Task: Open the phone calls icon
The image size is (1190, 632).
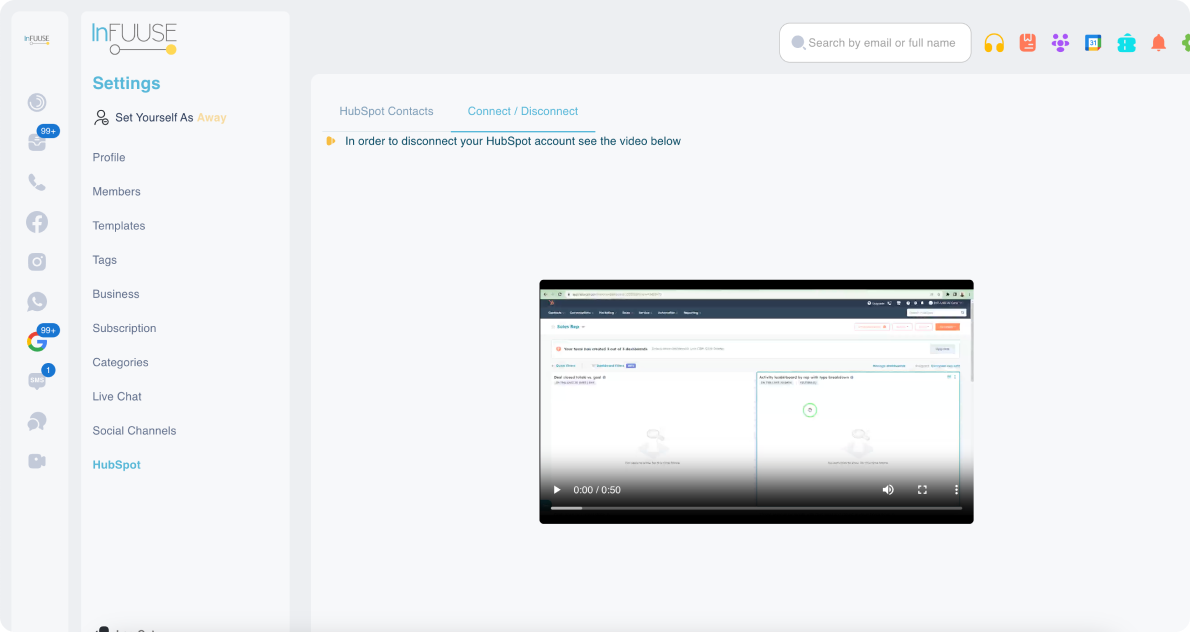Action: (x=36, y=182)
